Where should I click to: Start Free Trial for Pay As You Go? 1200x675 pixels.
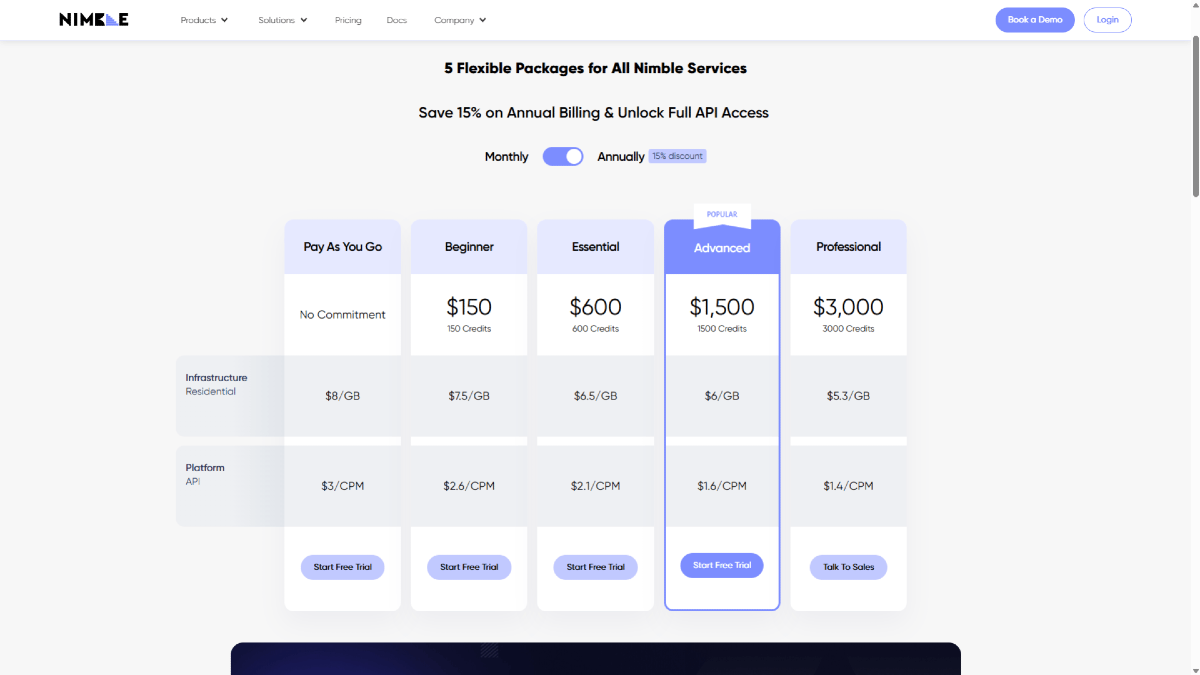tap(342, 567)
